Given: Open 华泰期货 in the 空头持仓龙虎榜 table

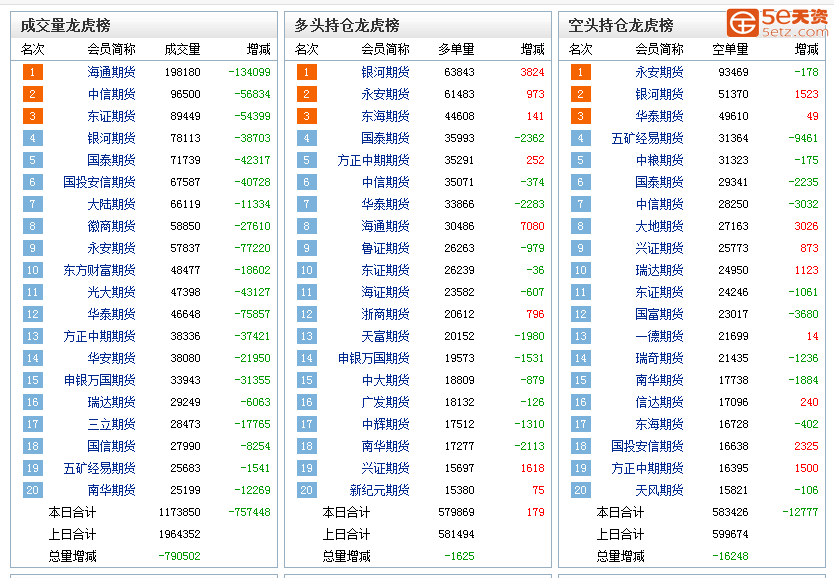Looking at the screenshot, I should coord(659,116).
